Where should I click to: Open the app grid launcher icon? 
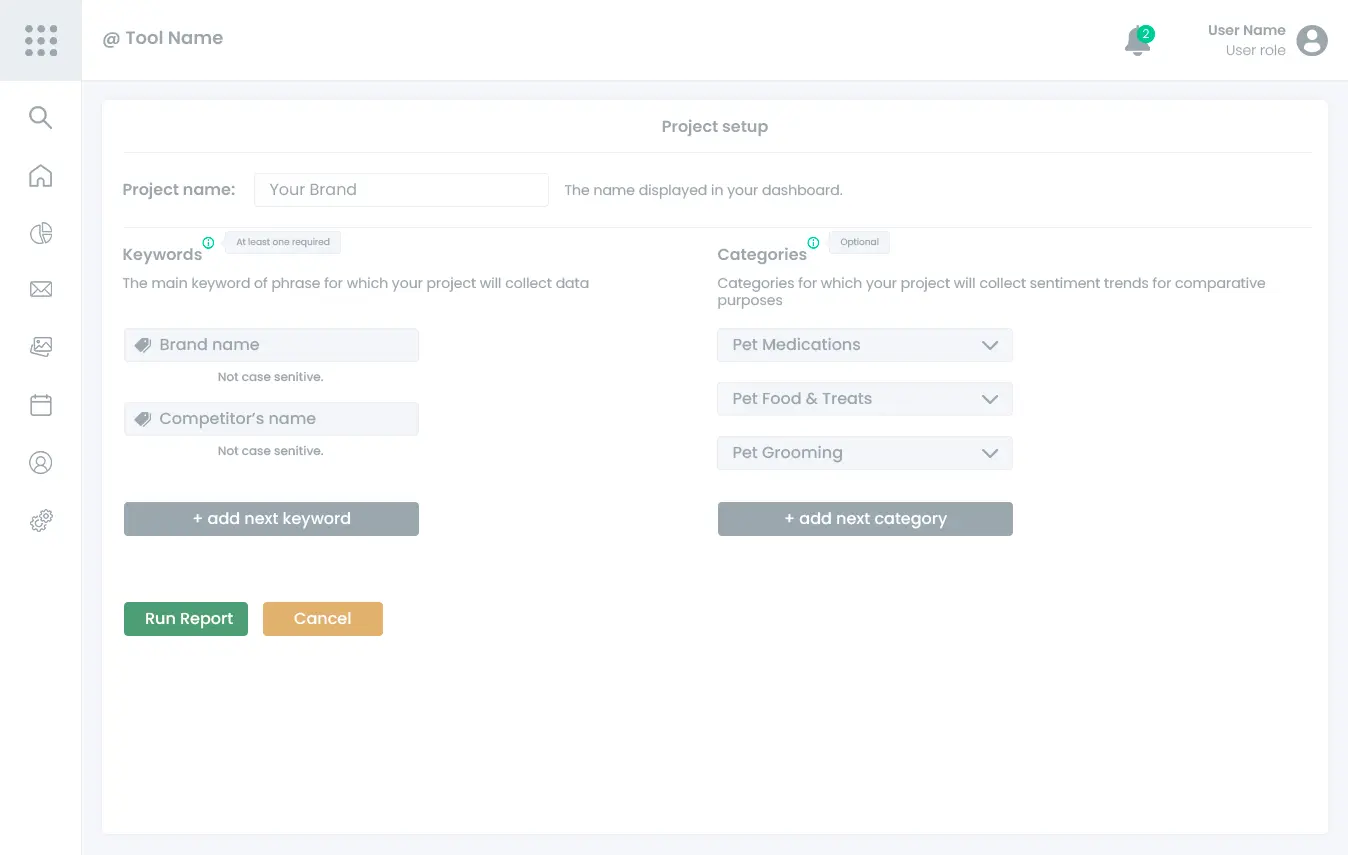41,40
